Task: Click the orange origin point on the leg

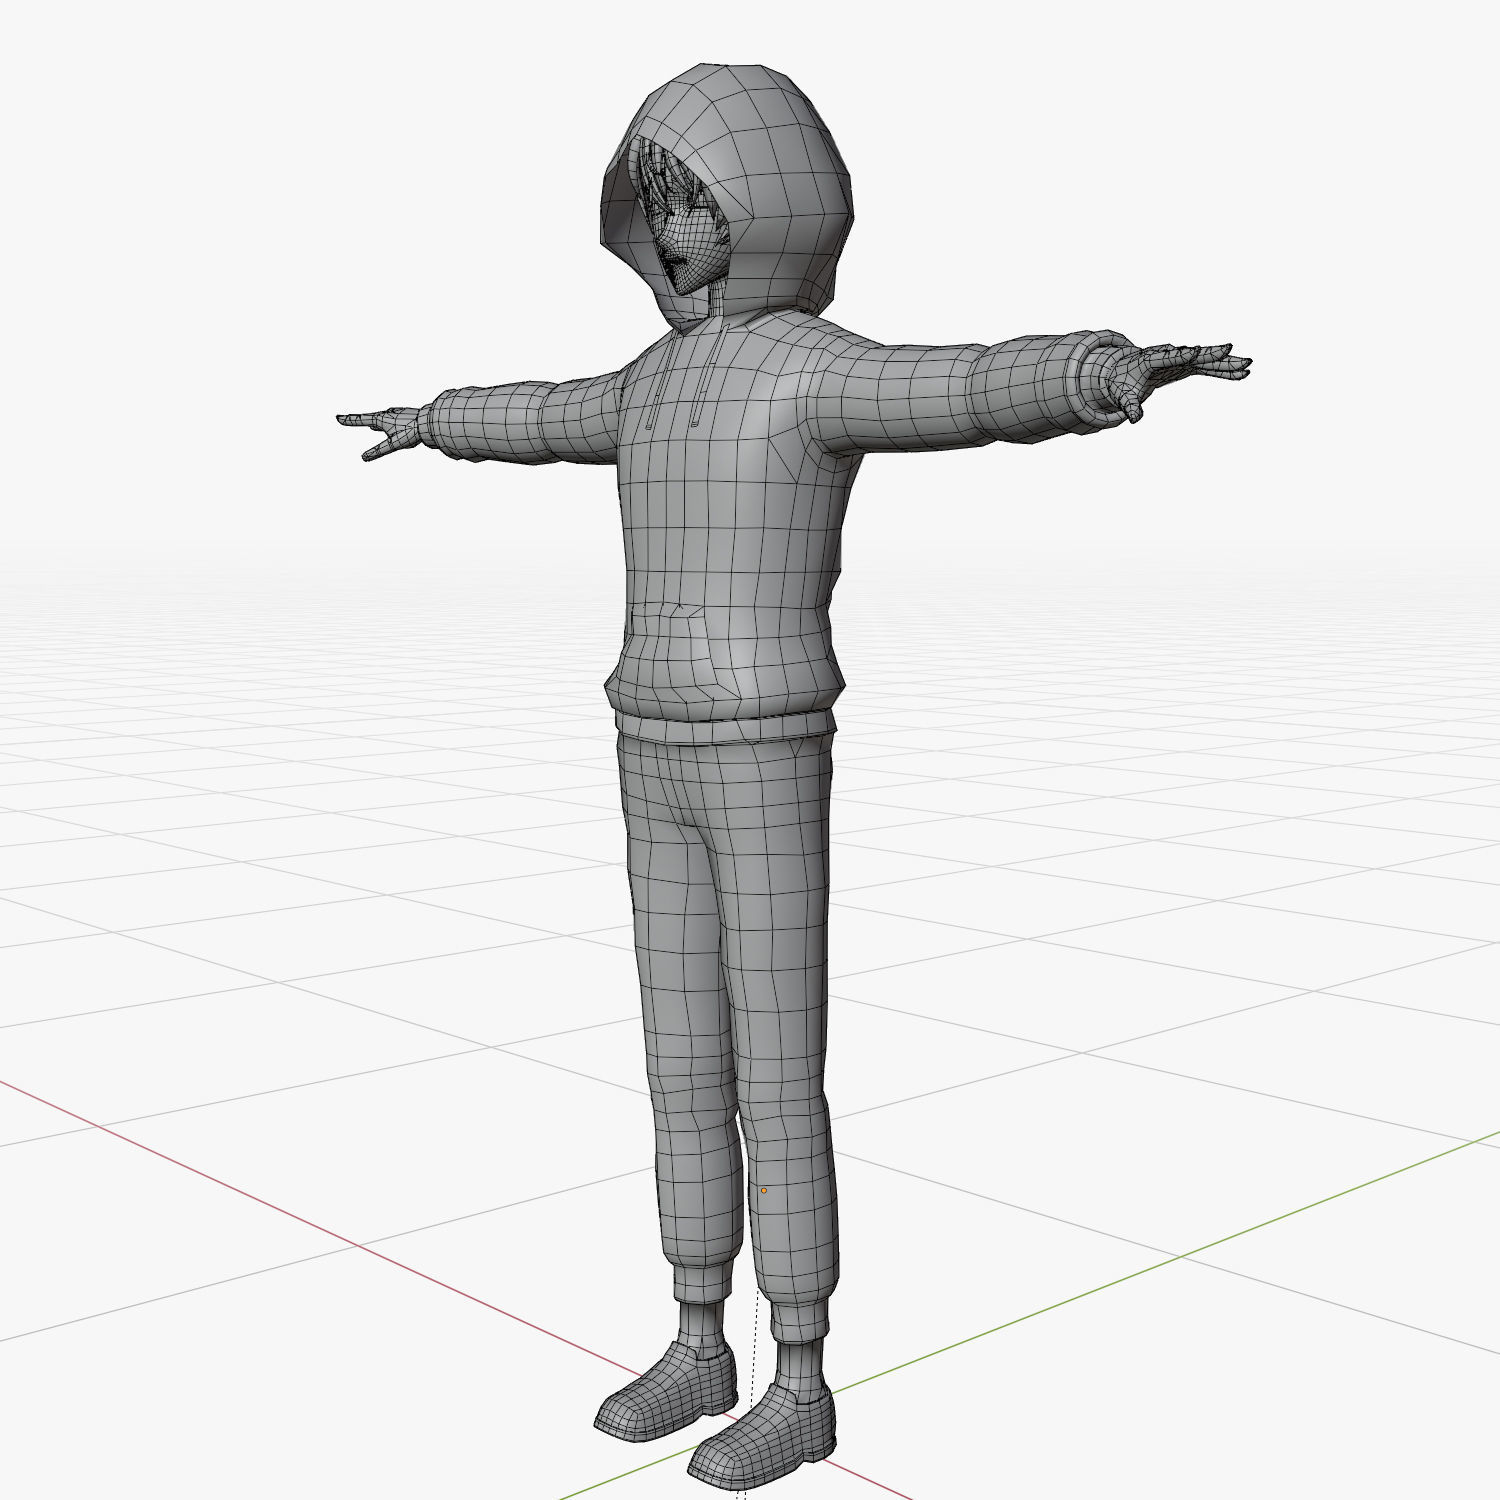Action: coord(764,1191)
